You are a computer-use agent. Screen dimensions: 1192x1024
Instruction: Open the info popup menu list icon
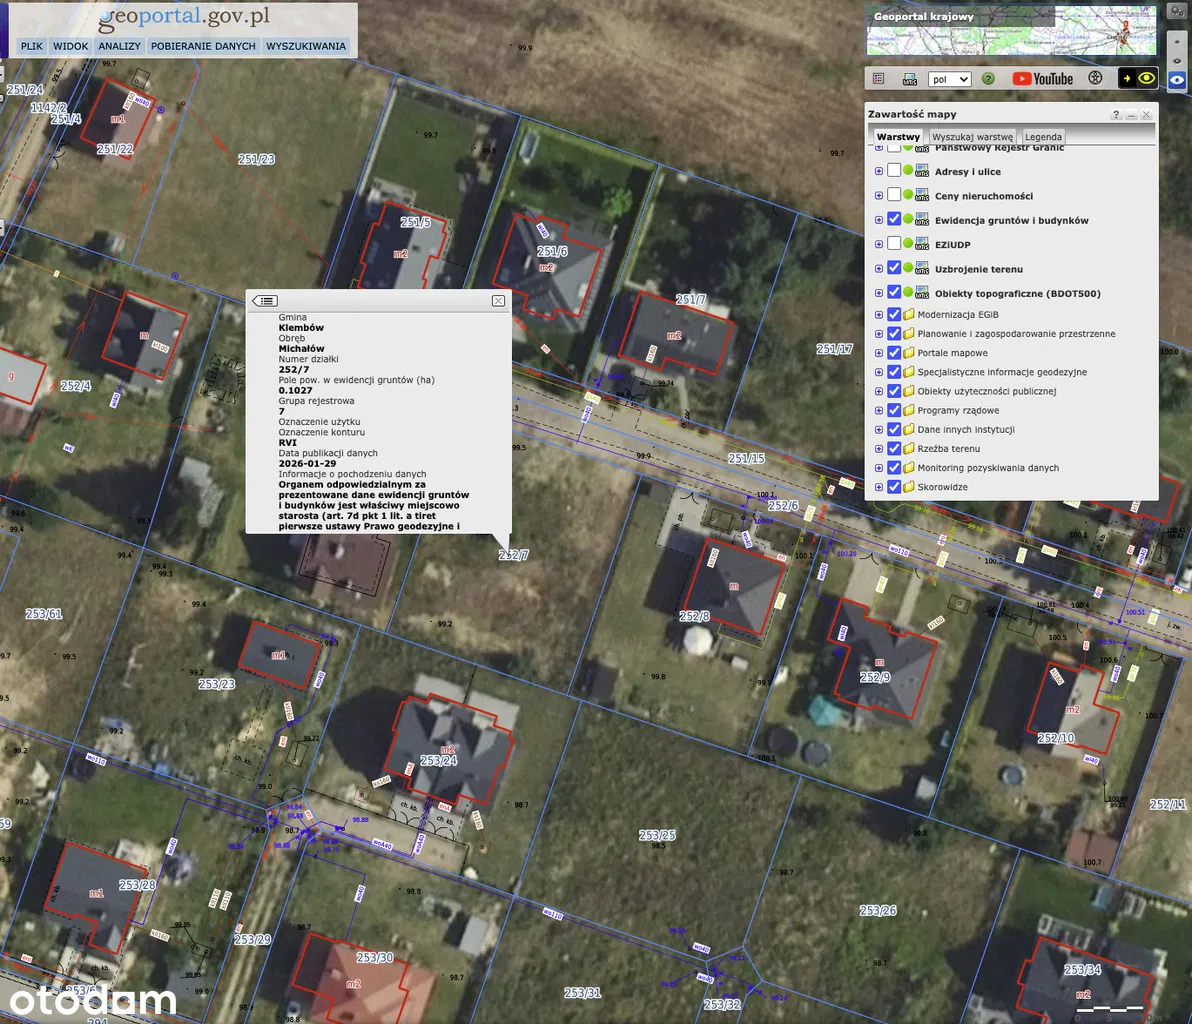(265, 301)
